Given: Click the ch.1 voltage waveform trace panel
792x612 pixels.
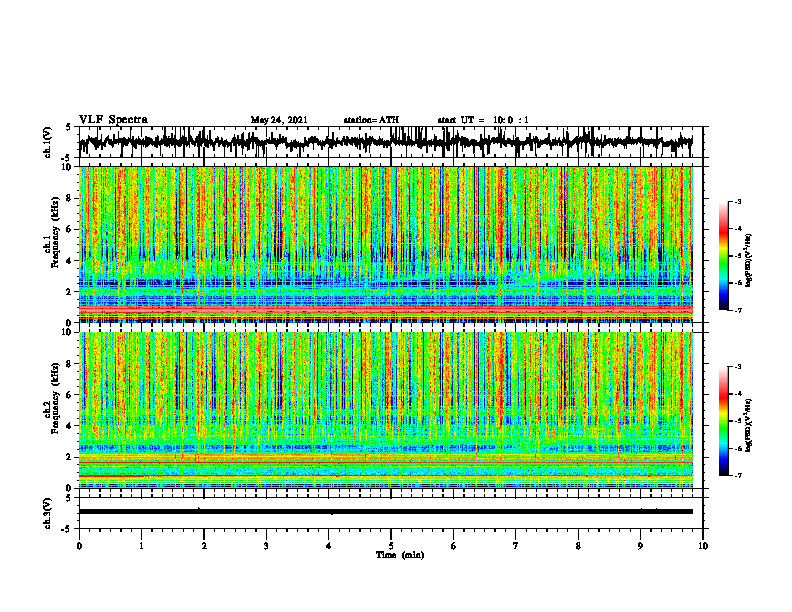Looking at the screenshot, I should 390,142.
